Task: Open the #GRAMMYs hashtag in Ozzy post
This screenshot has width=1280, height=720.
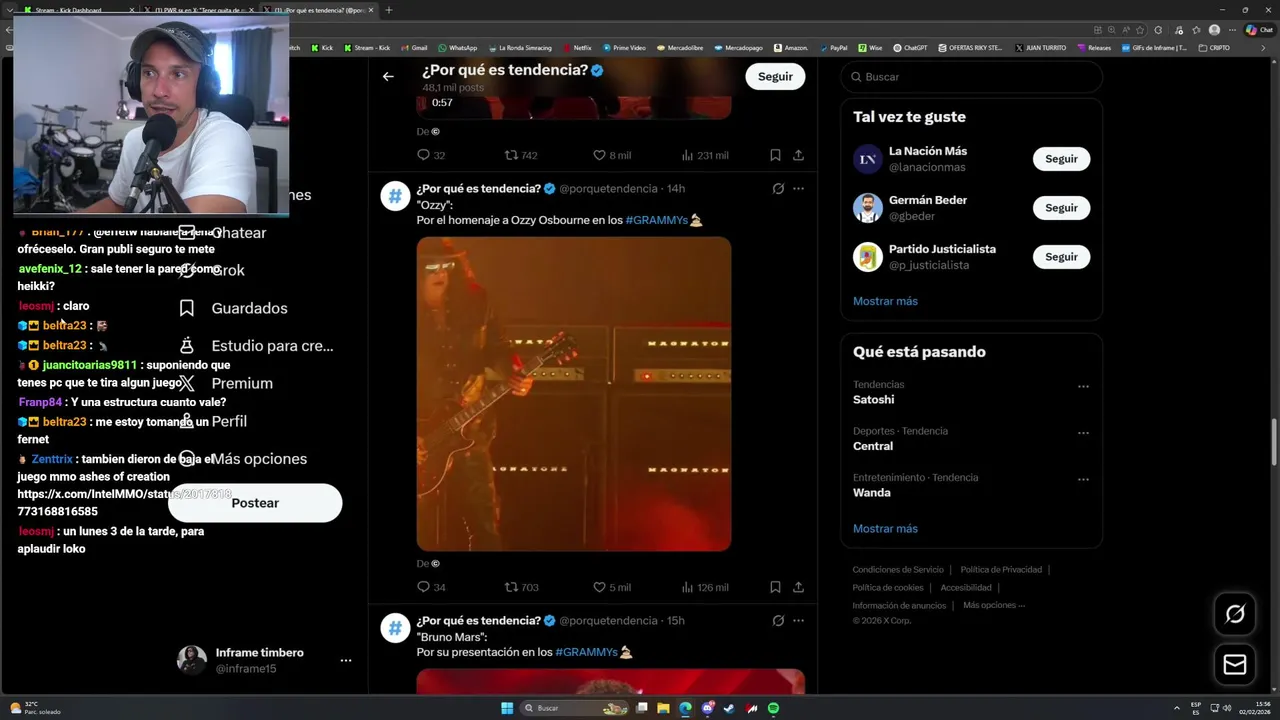Action: (656, 220)
